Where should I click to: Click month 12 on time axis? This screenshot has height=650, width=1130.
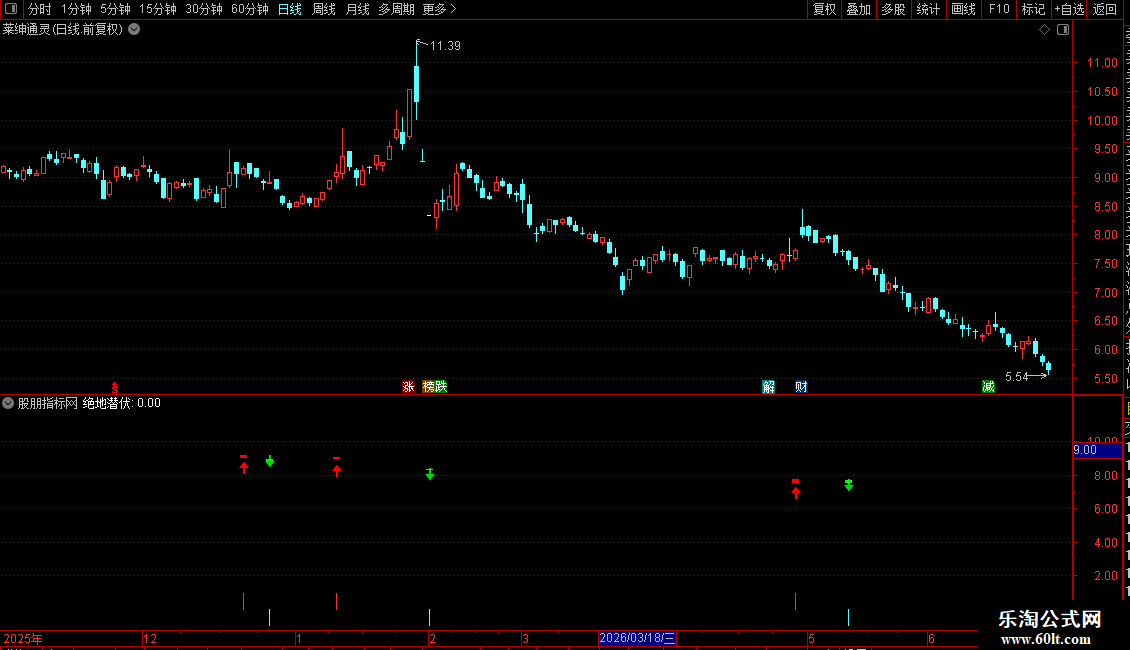click(150, 638)
